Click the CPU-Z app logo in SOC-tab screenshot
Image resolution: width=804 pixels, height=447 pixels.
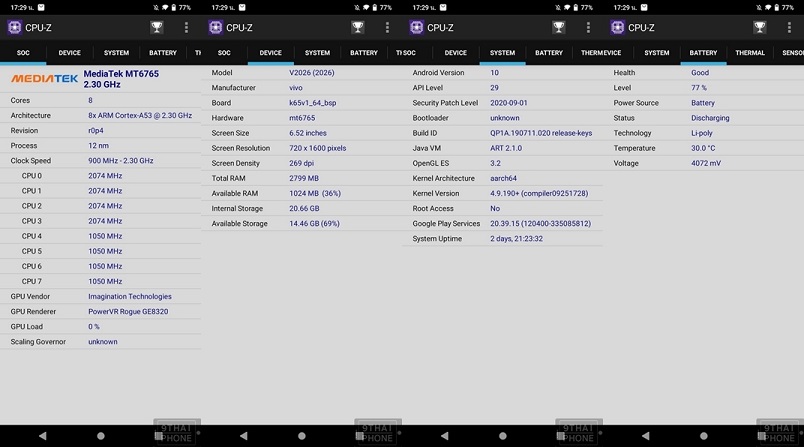pos(14,27)
